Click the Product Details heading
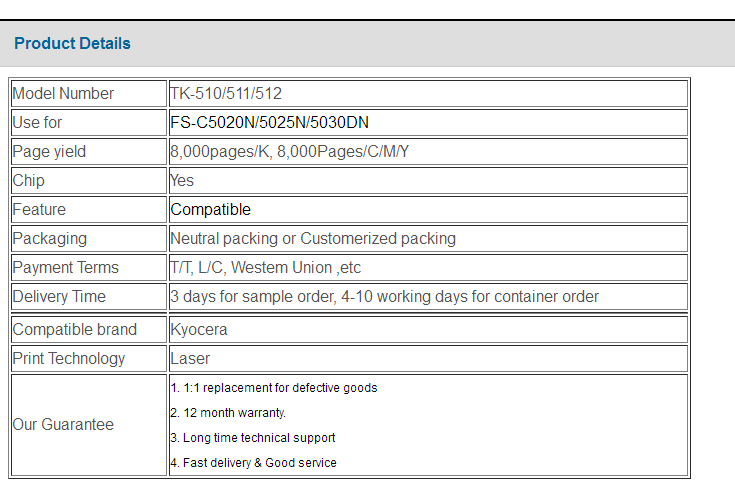The height and width of the screenshot is (488, 735). 72,44
